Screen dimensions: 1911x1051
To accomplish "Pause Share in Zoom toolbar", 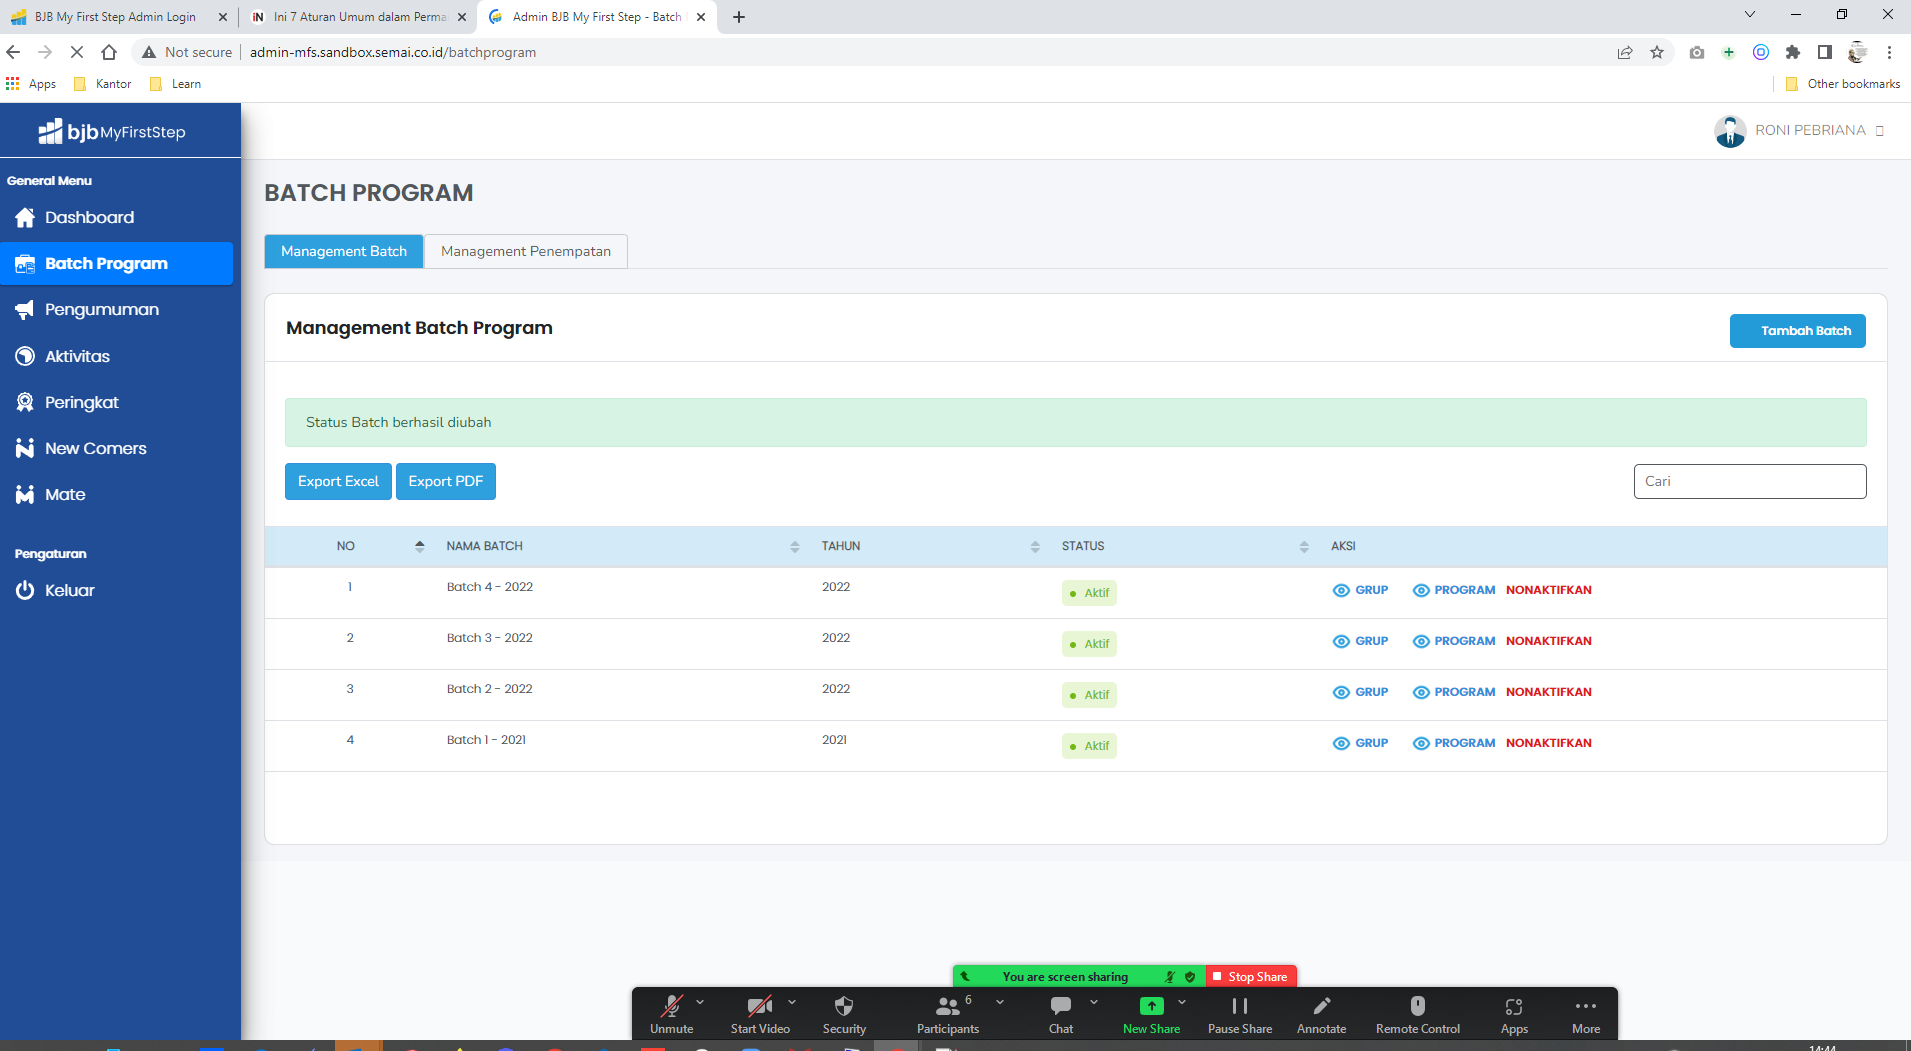I will [x=1240, y=1014].
